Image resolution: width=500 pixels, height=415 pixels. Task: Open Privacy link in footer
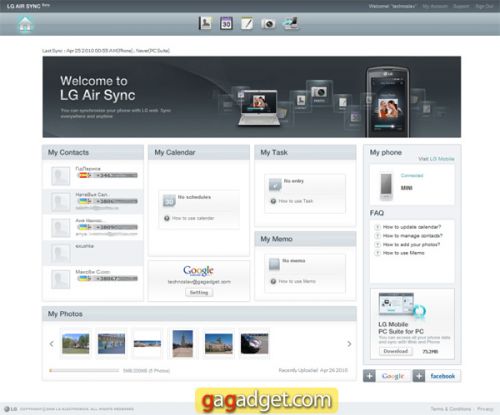[x=485, y=409]
